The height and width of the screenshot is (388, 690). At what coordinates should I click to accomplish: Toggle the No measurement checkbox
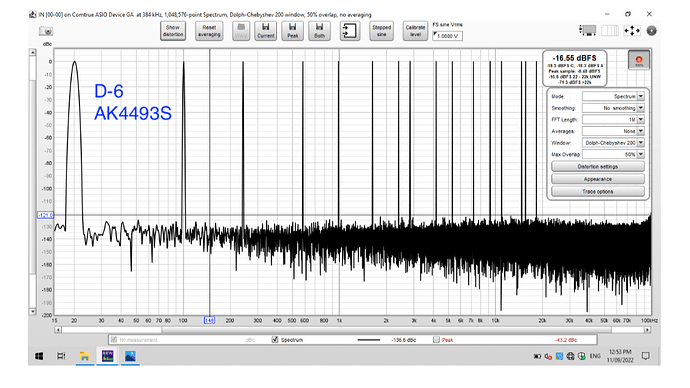114,340
